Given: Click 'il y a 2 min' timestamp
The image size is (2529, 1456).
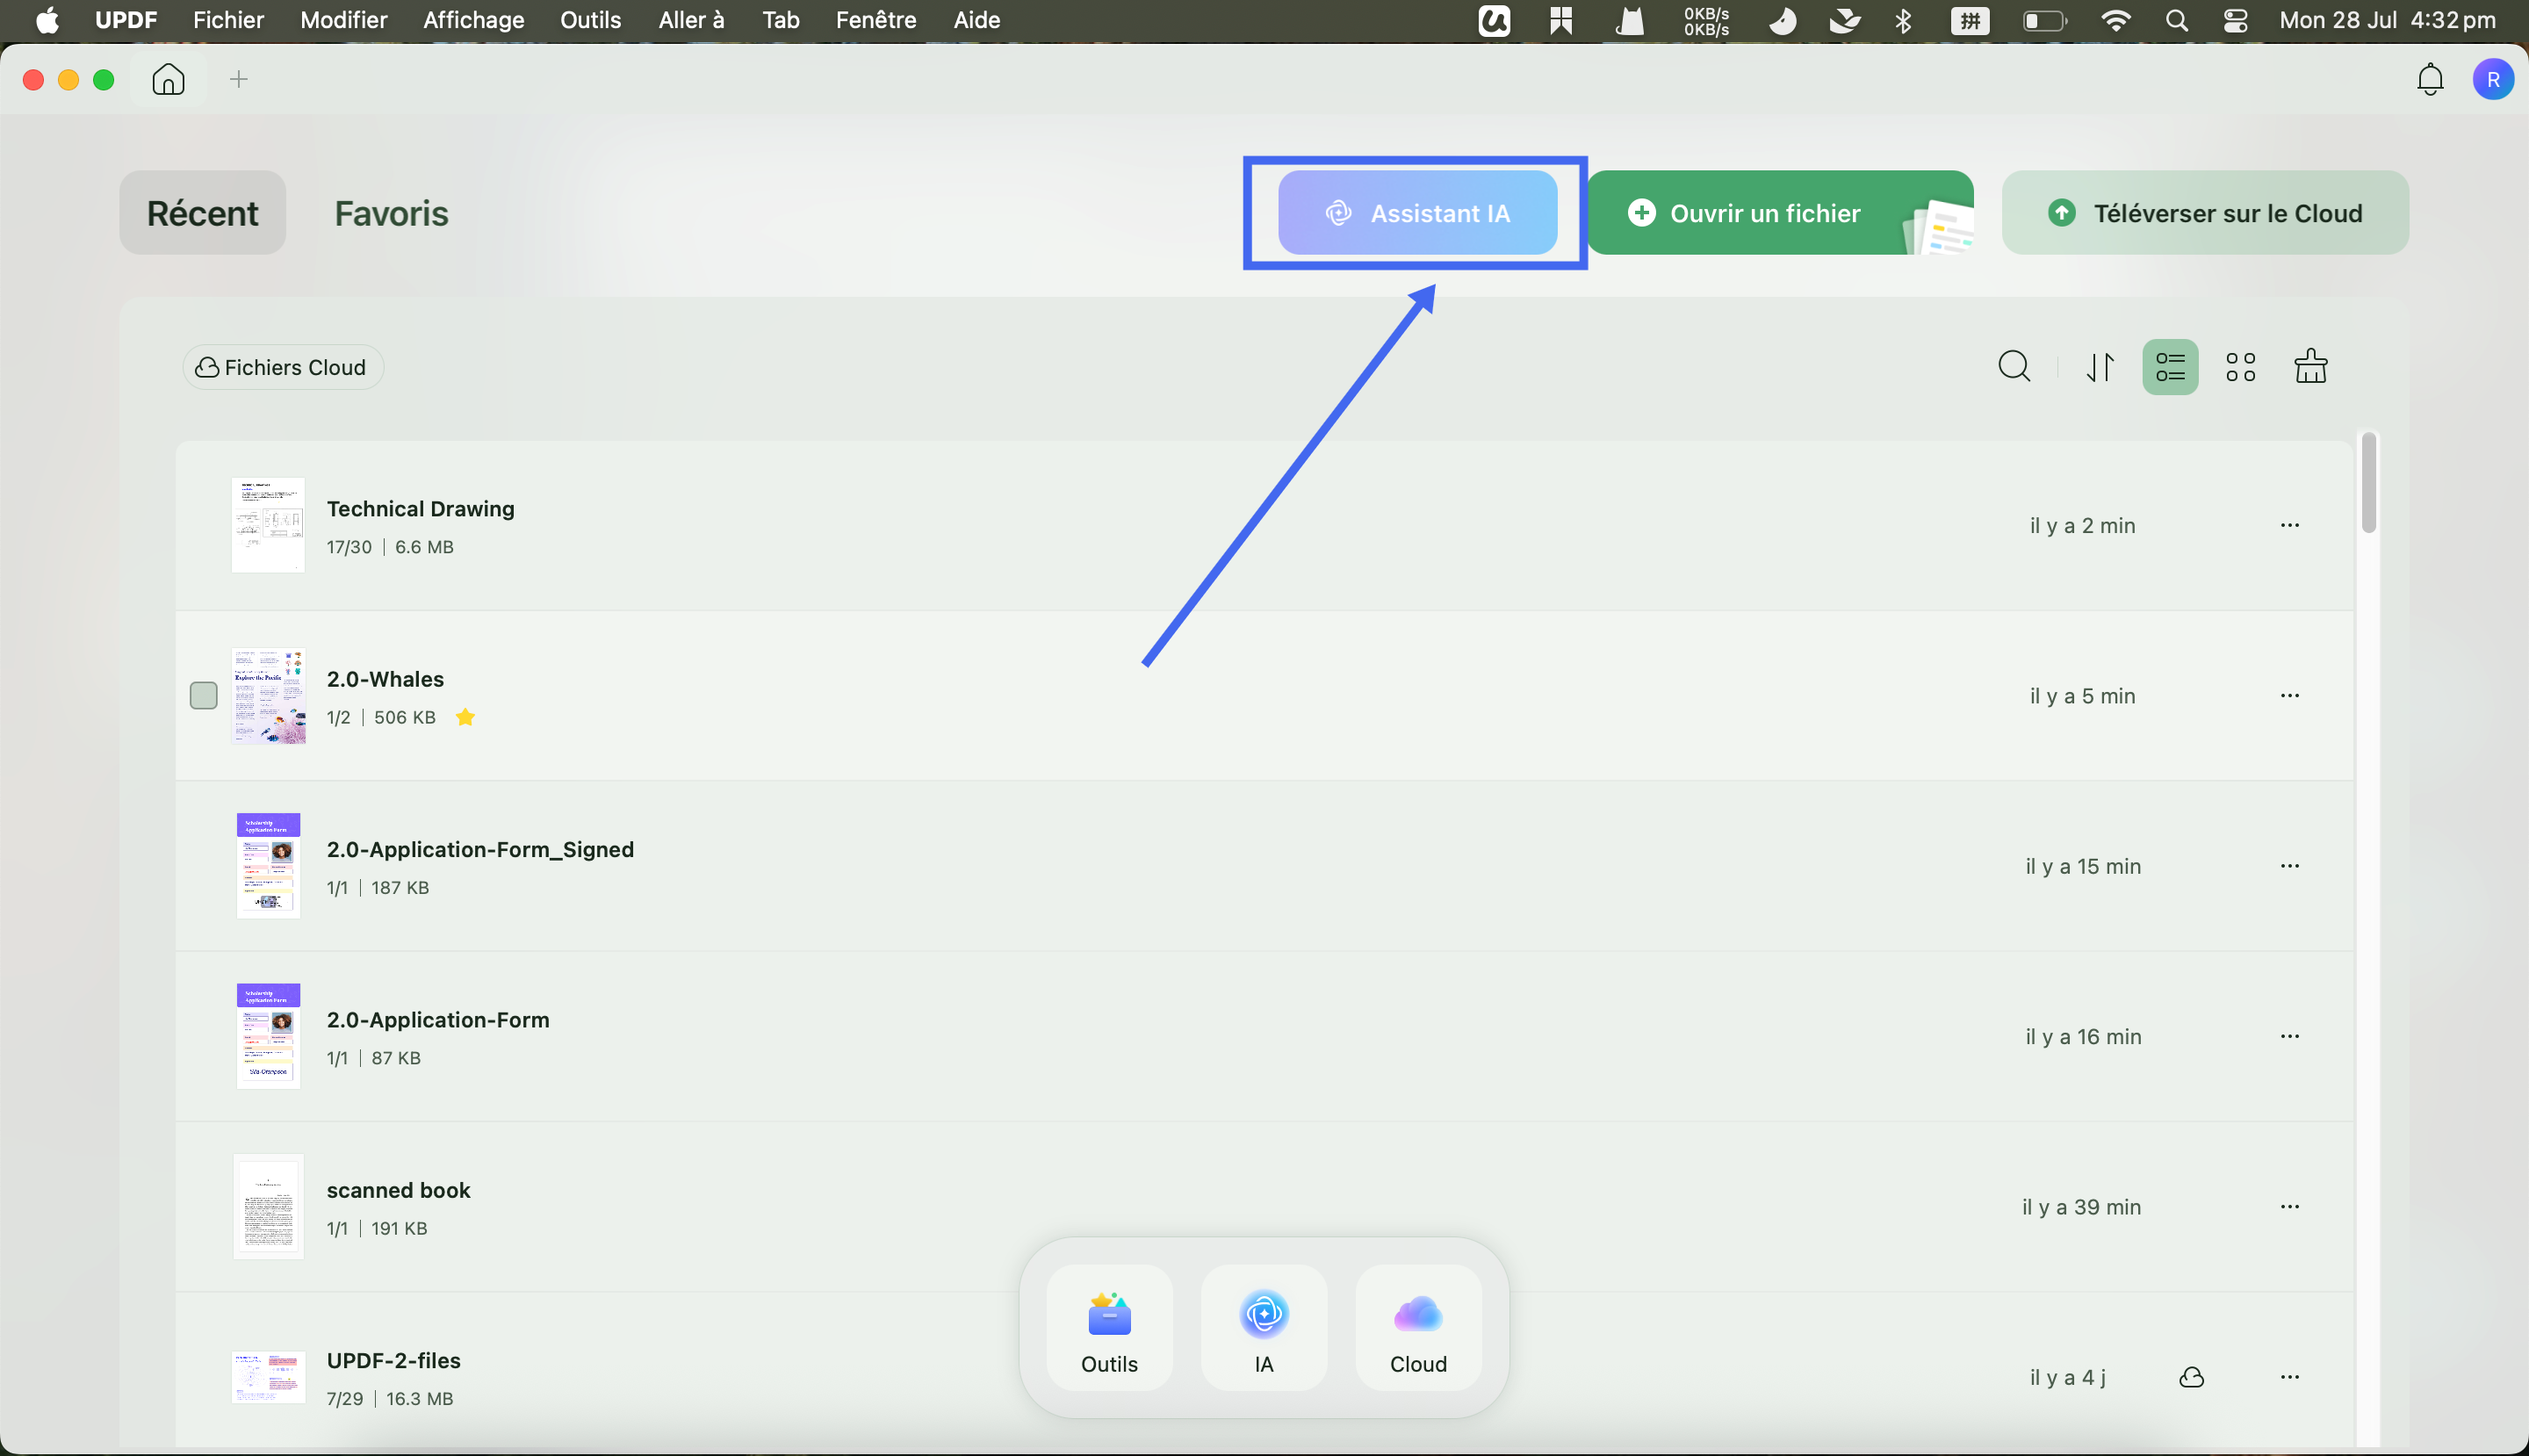Looking at the screenshot, I should click(2082, 525).
